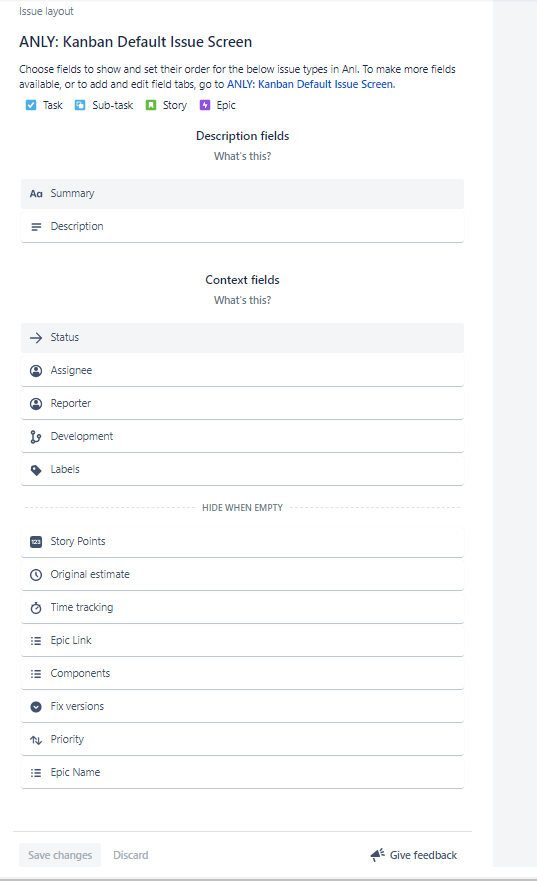Screen dimensions: 537x881
Task: Click the Summary field text icon
Action: [36, 194]
